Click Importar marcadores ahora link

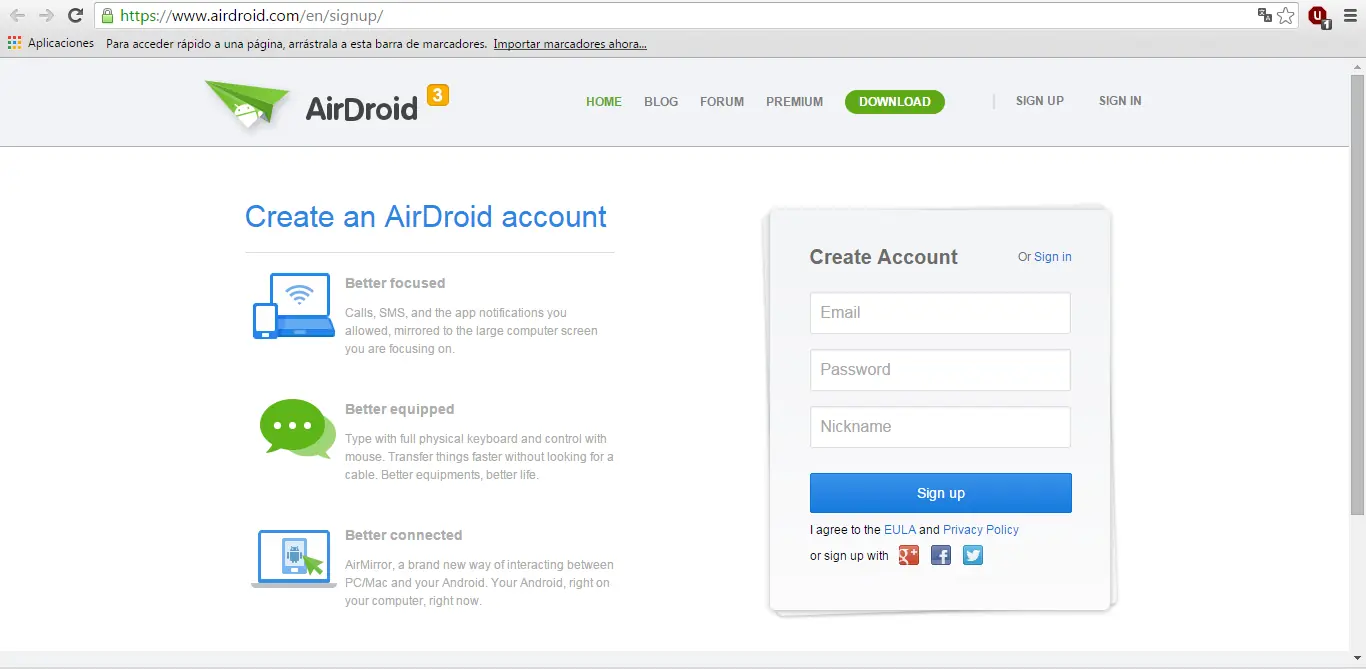coord(570,44)
